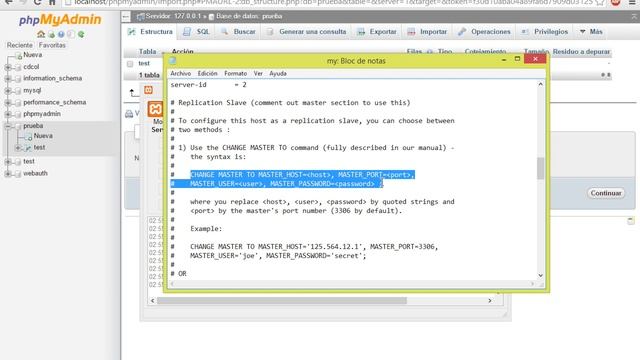
Task: Click the browser reload icon
Action: tap(38, 2)
